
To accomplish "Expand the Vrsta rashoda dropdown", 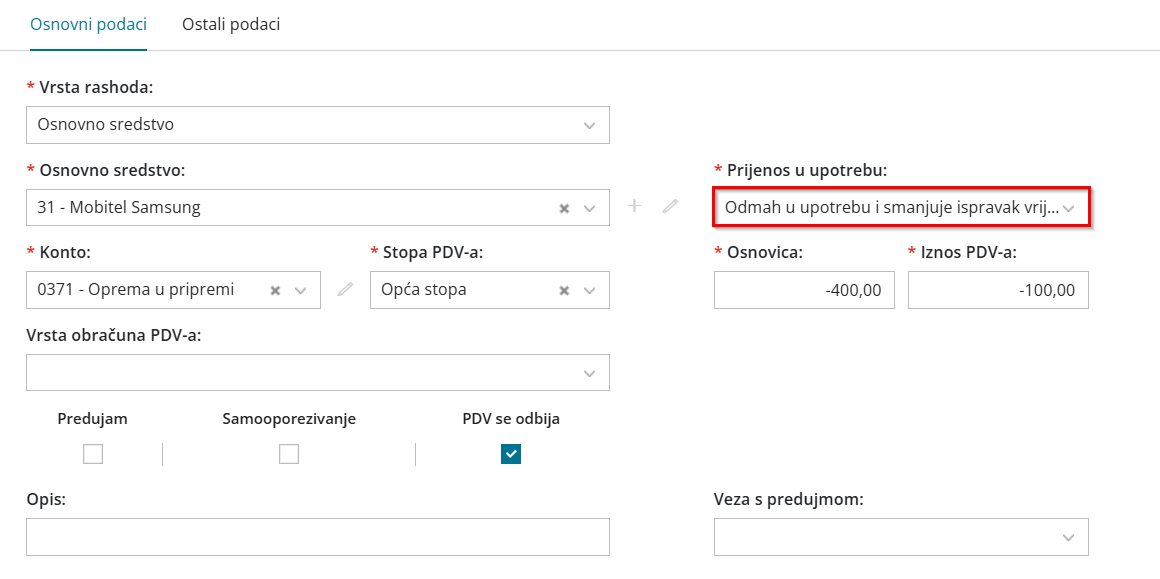I will [590, 125].
